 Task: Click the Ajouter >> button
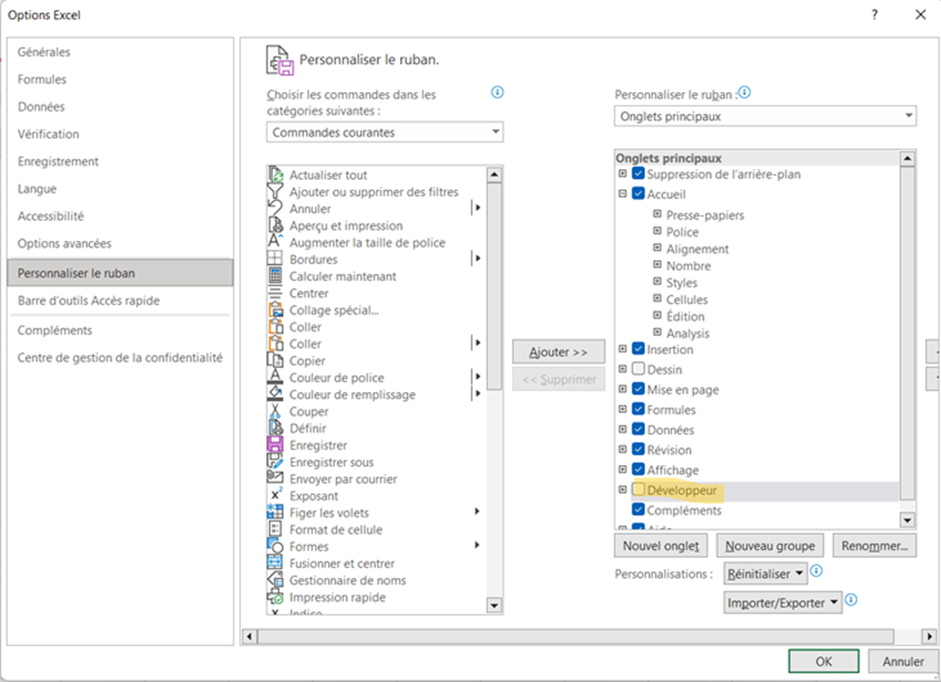point(559,352)
